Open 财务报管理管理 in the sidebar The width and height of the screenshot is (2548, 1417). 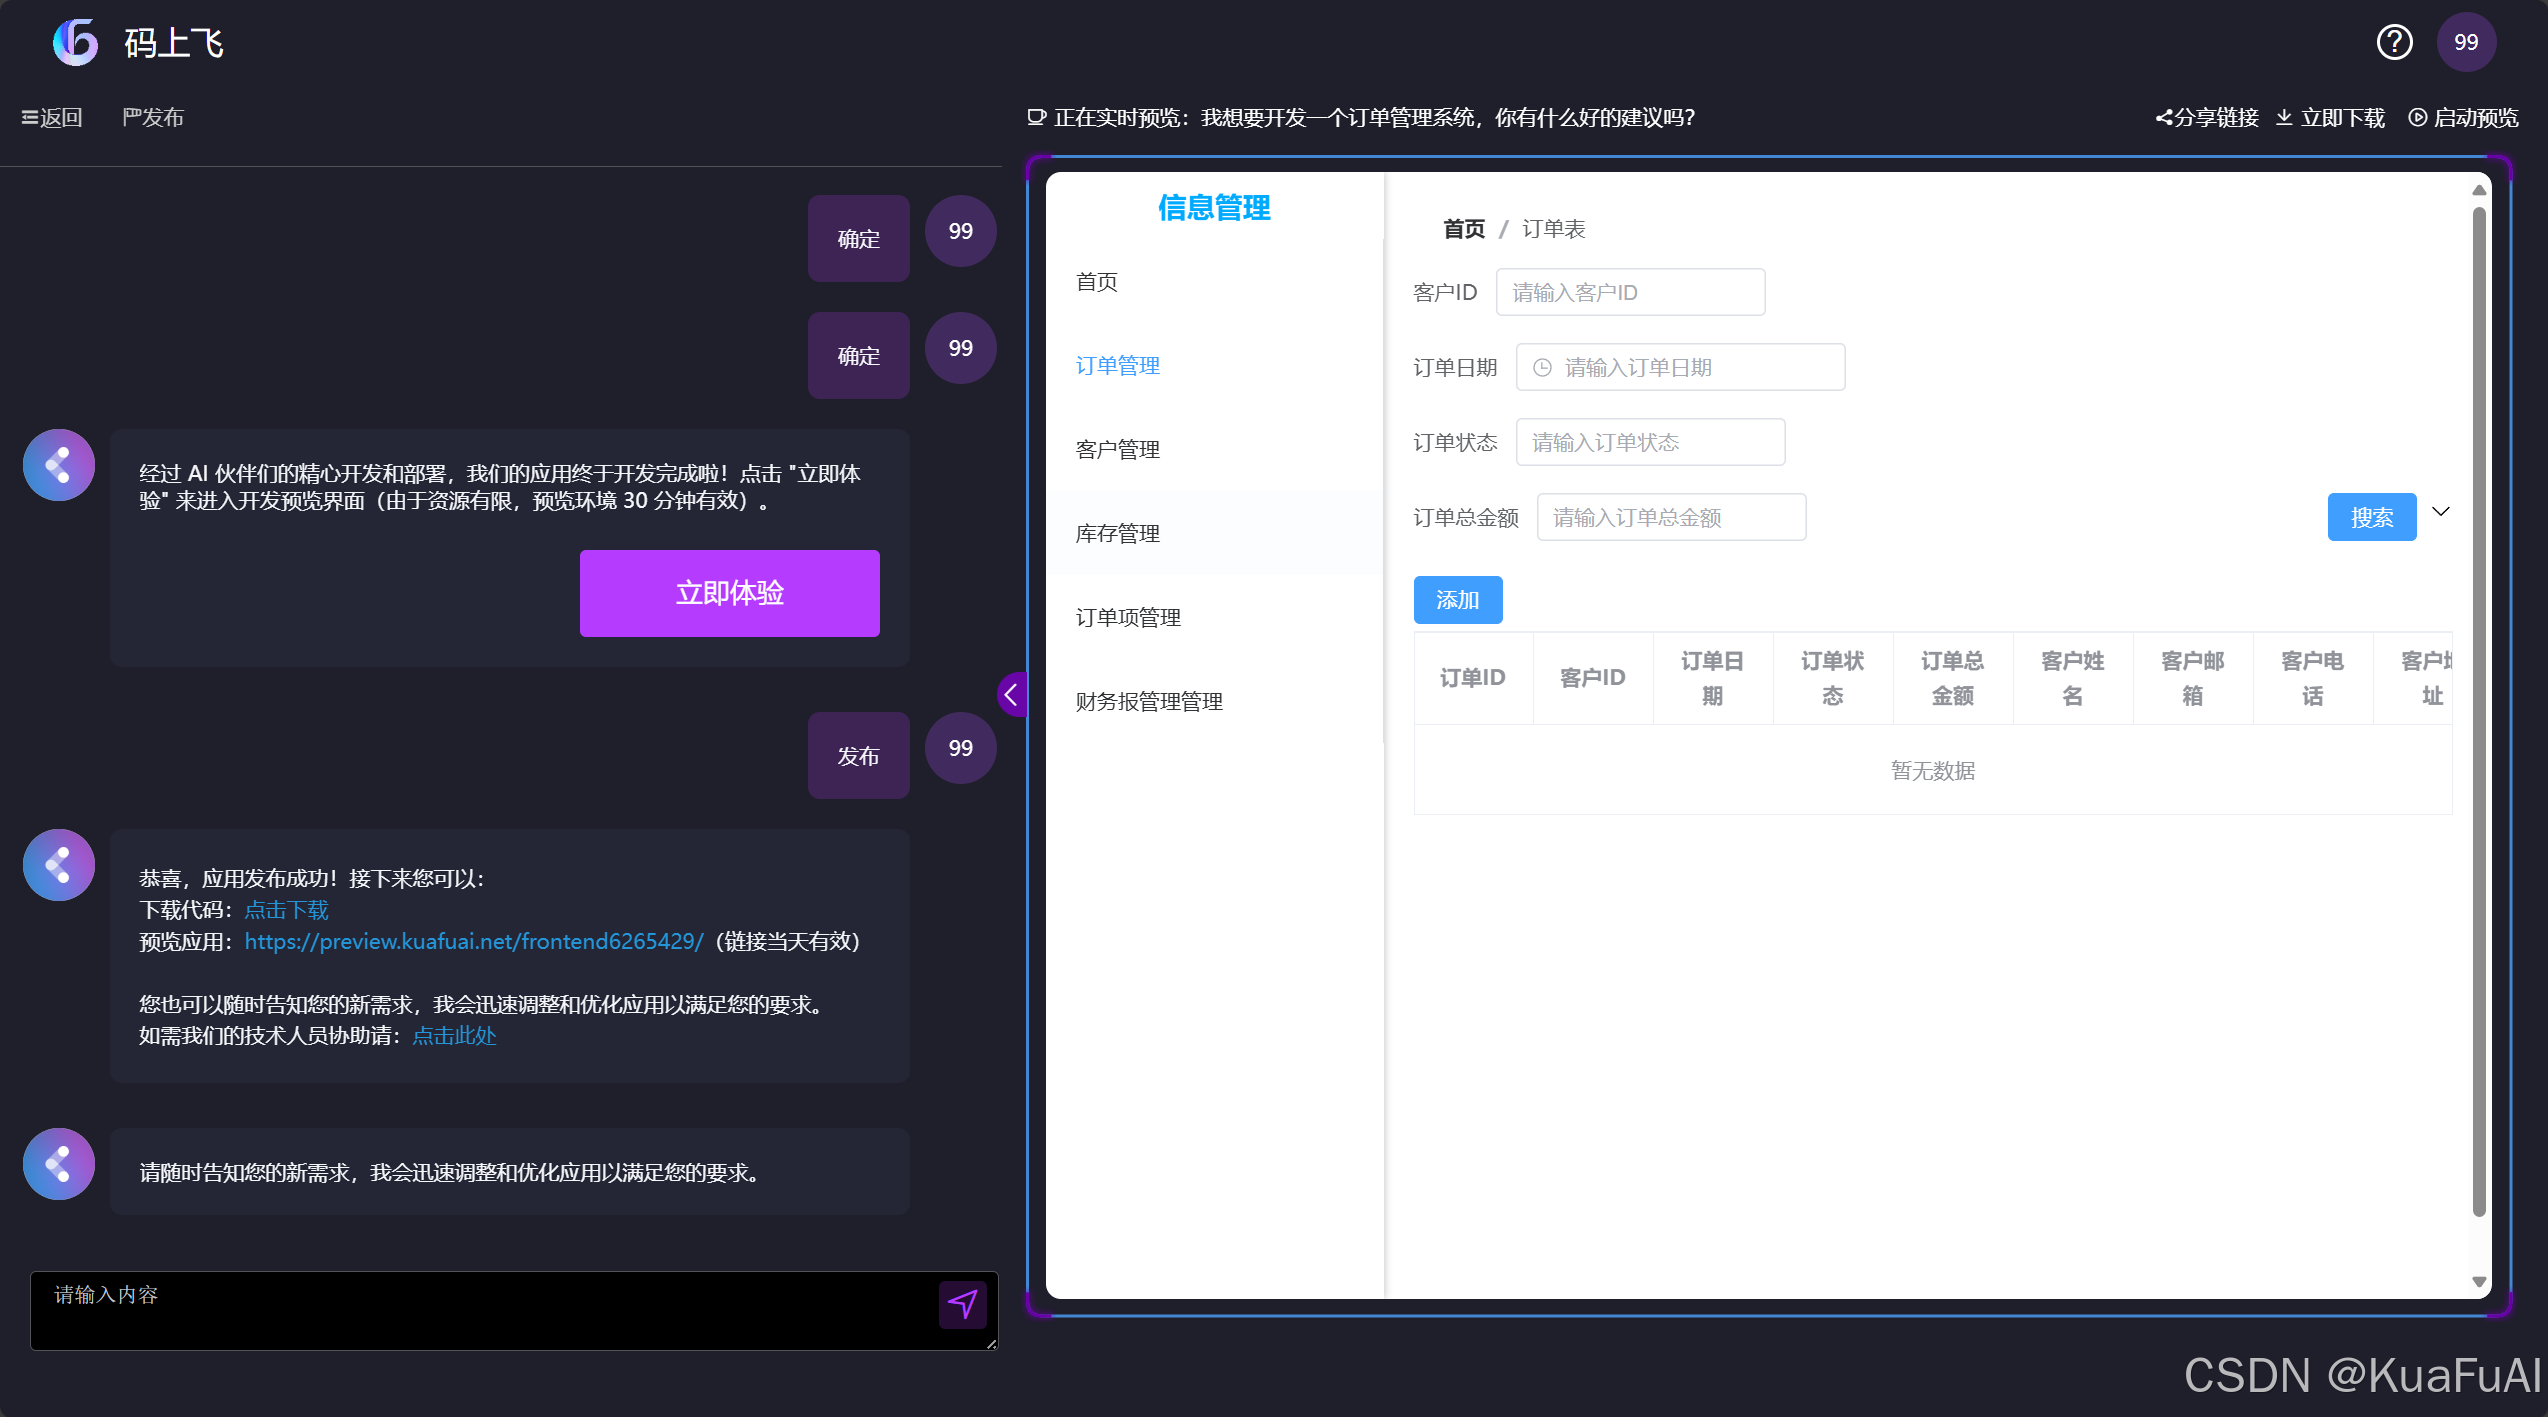tap(1148, 701)
